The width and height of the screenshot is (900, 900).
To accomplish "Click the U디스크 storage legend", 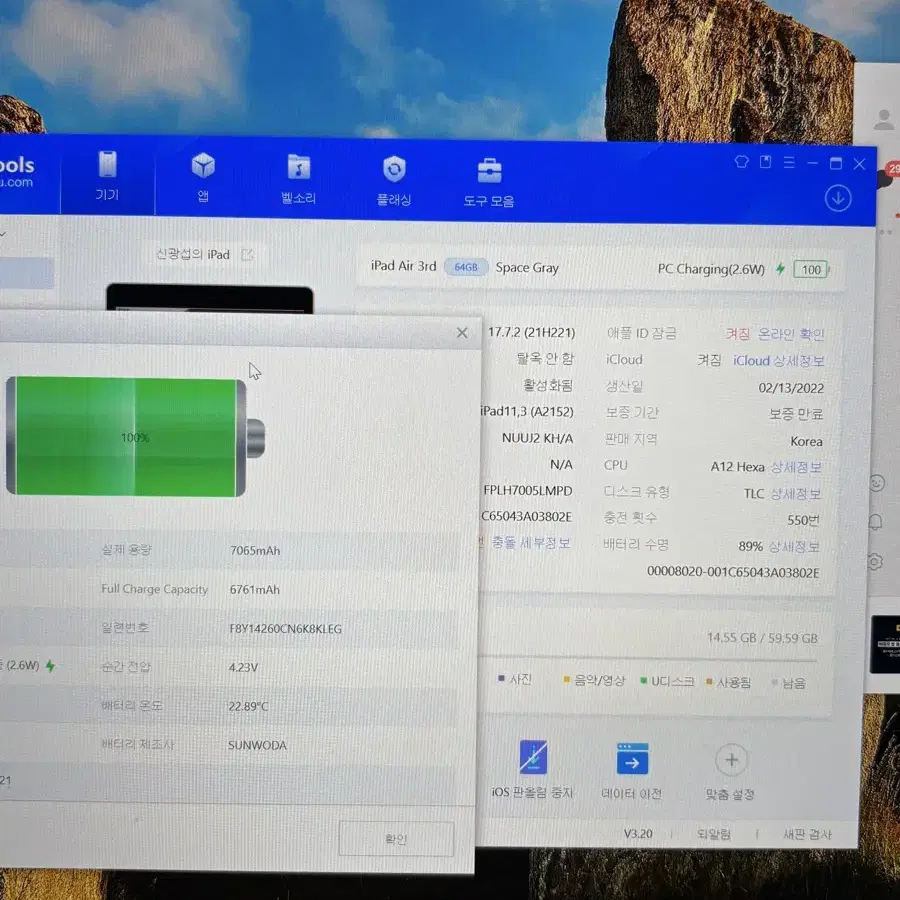I will [668, 681].
